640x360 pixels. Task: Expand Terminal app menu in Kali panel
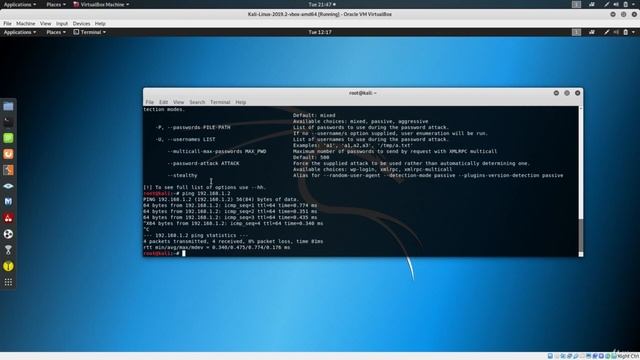pos(90,32)
